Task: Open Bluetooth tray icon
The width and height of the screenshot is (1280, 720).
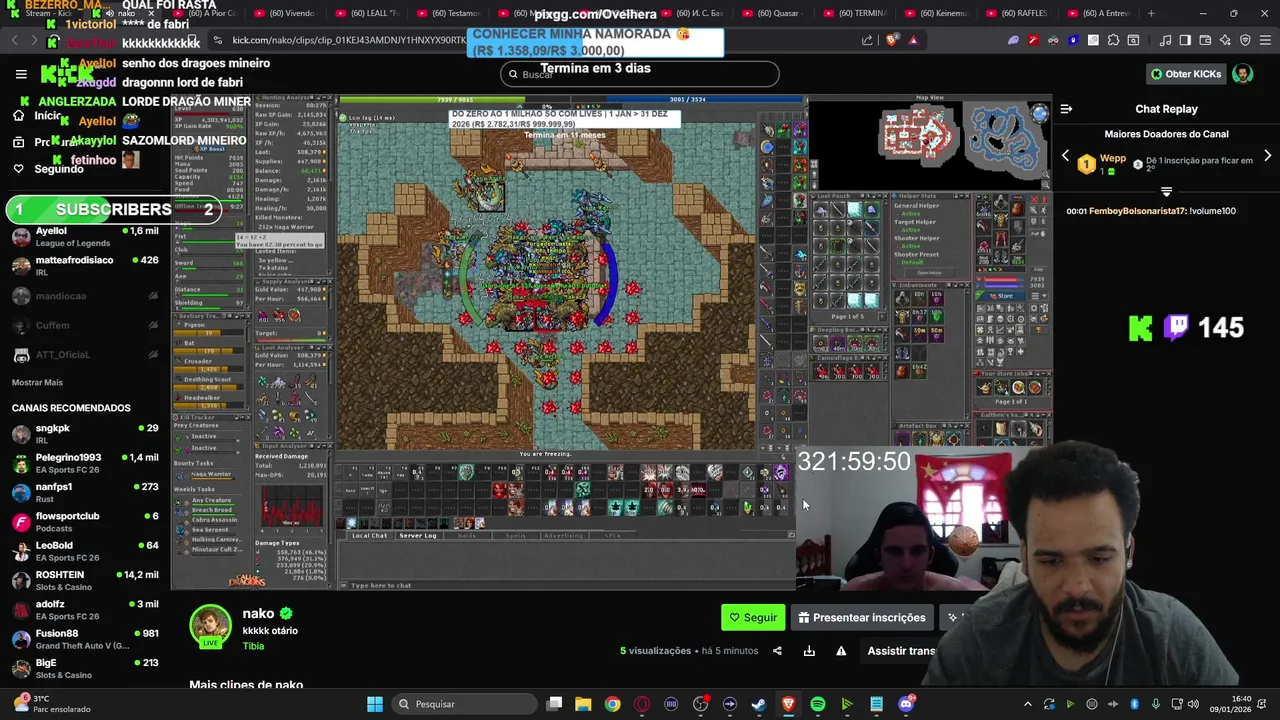Action: (x=1134, y=704)
